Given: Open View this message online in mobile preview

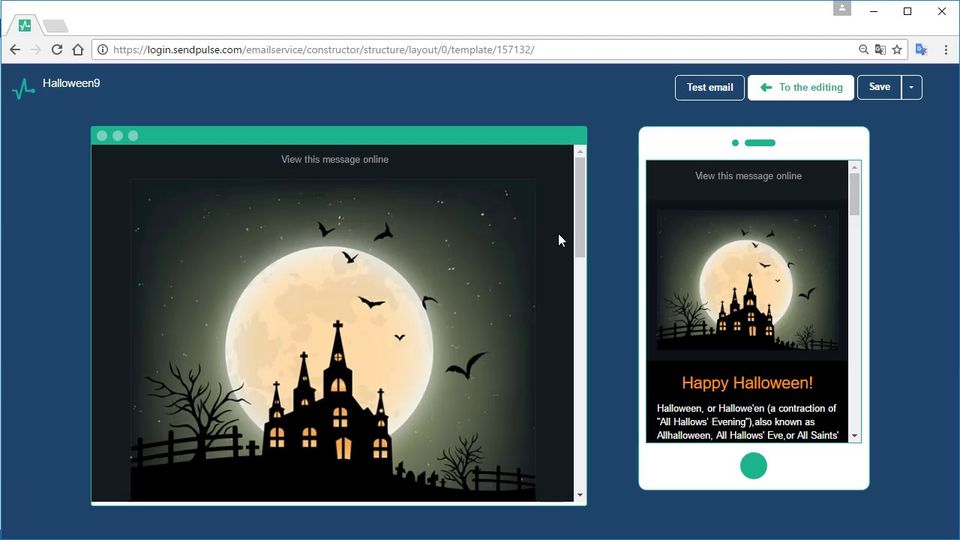Looking at the screenshot, I should pyautogui.click(x=748, y=176).
